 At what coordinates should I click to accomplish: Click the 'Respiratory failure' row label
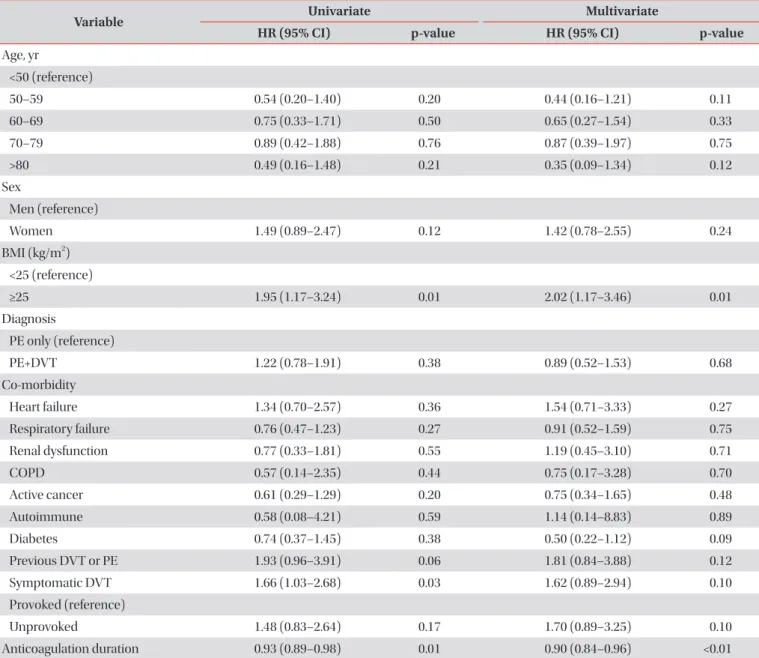coord(60,429)
